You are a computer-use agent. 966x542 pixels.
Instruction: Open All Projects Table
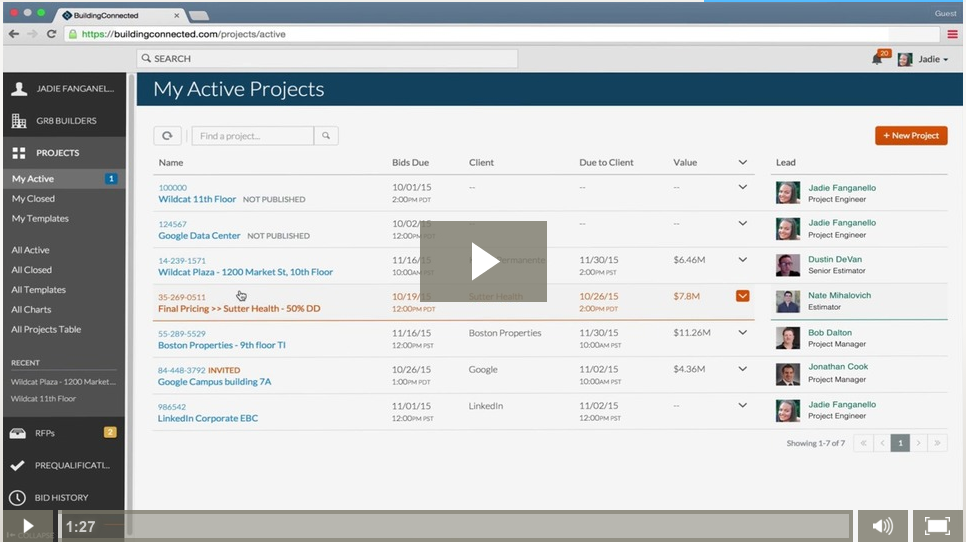[x=46, y=330]
